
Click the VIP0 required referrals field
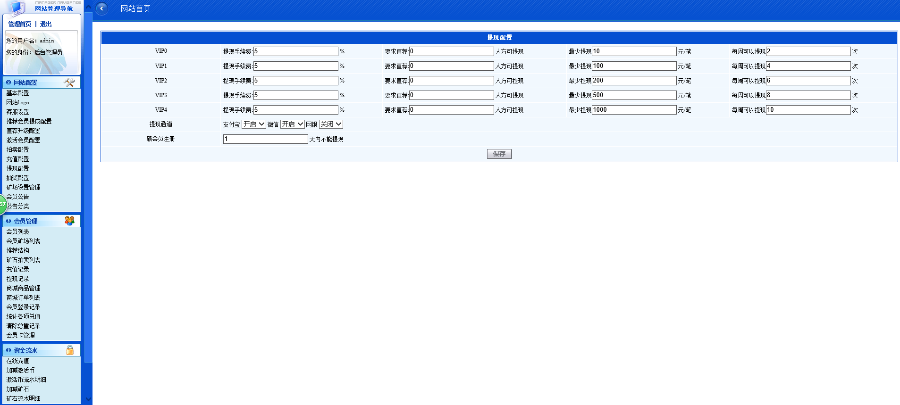tap(452, 51)
